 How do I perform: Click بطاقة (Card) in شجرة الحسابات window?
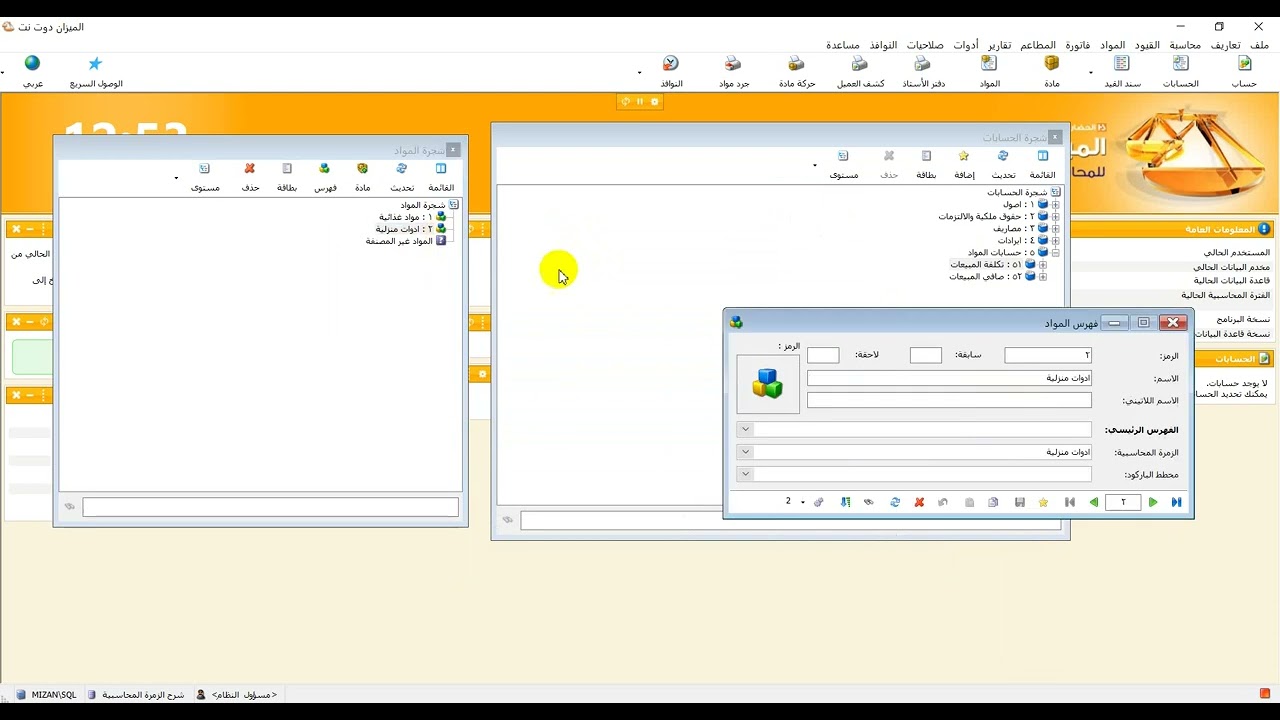point(926,166)
